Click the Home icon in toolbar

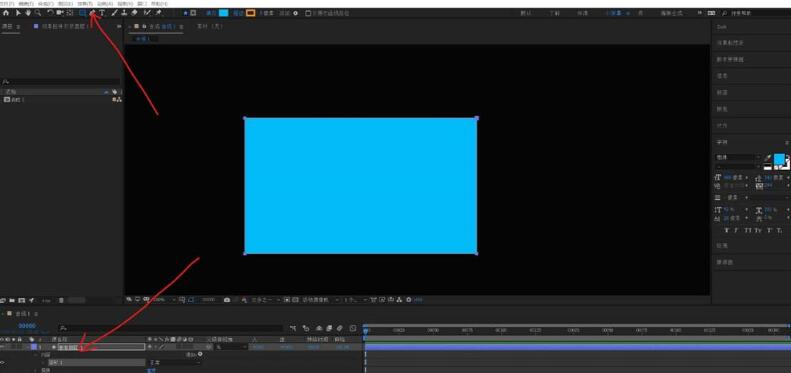click(6, 13)
